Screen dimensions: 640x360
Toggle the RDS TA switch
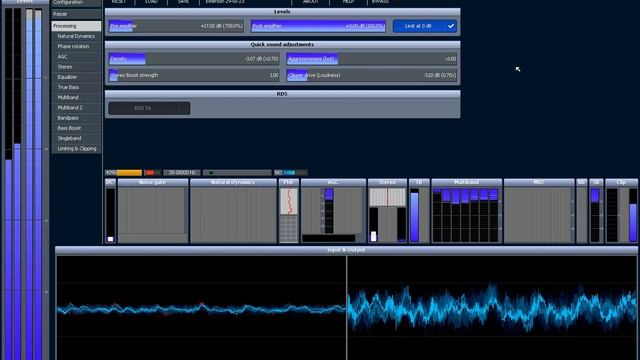149,108
